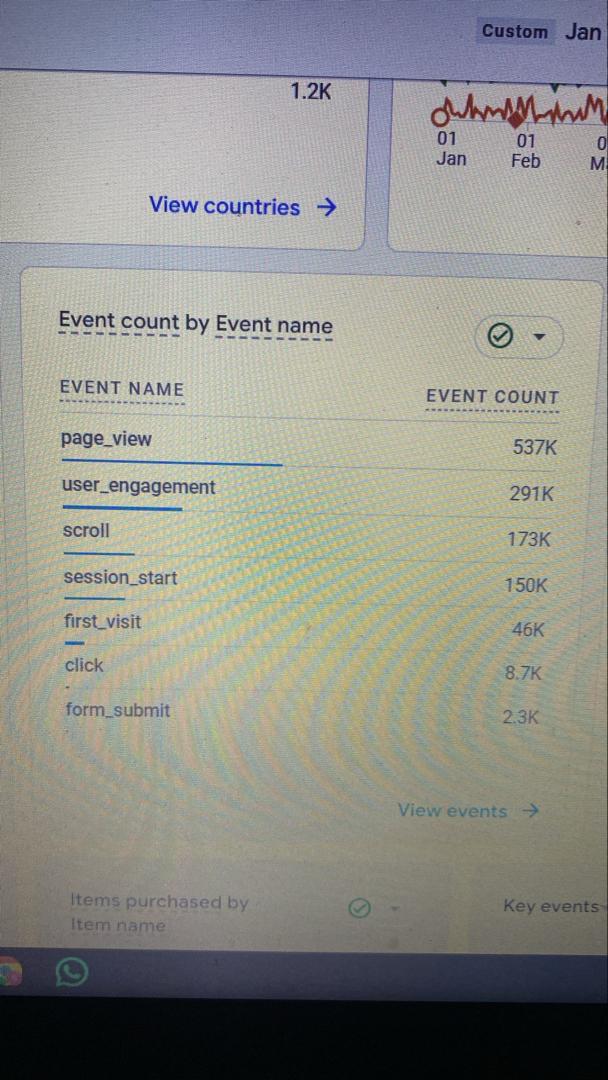Click the scroll event name
The image size is (608, 1080).
tap(86, 531)
